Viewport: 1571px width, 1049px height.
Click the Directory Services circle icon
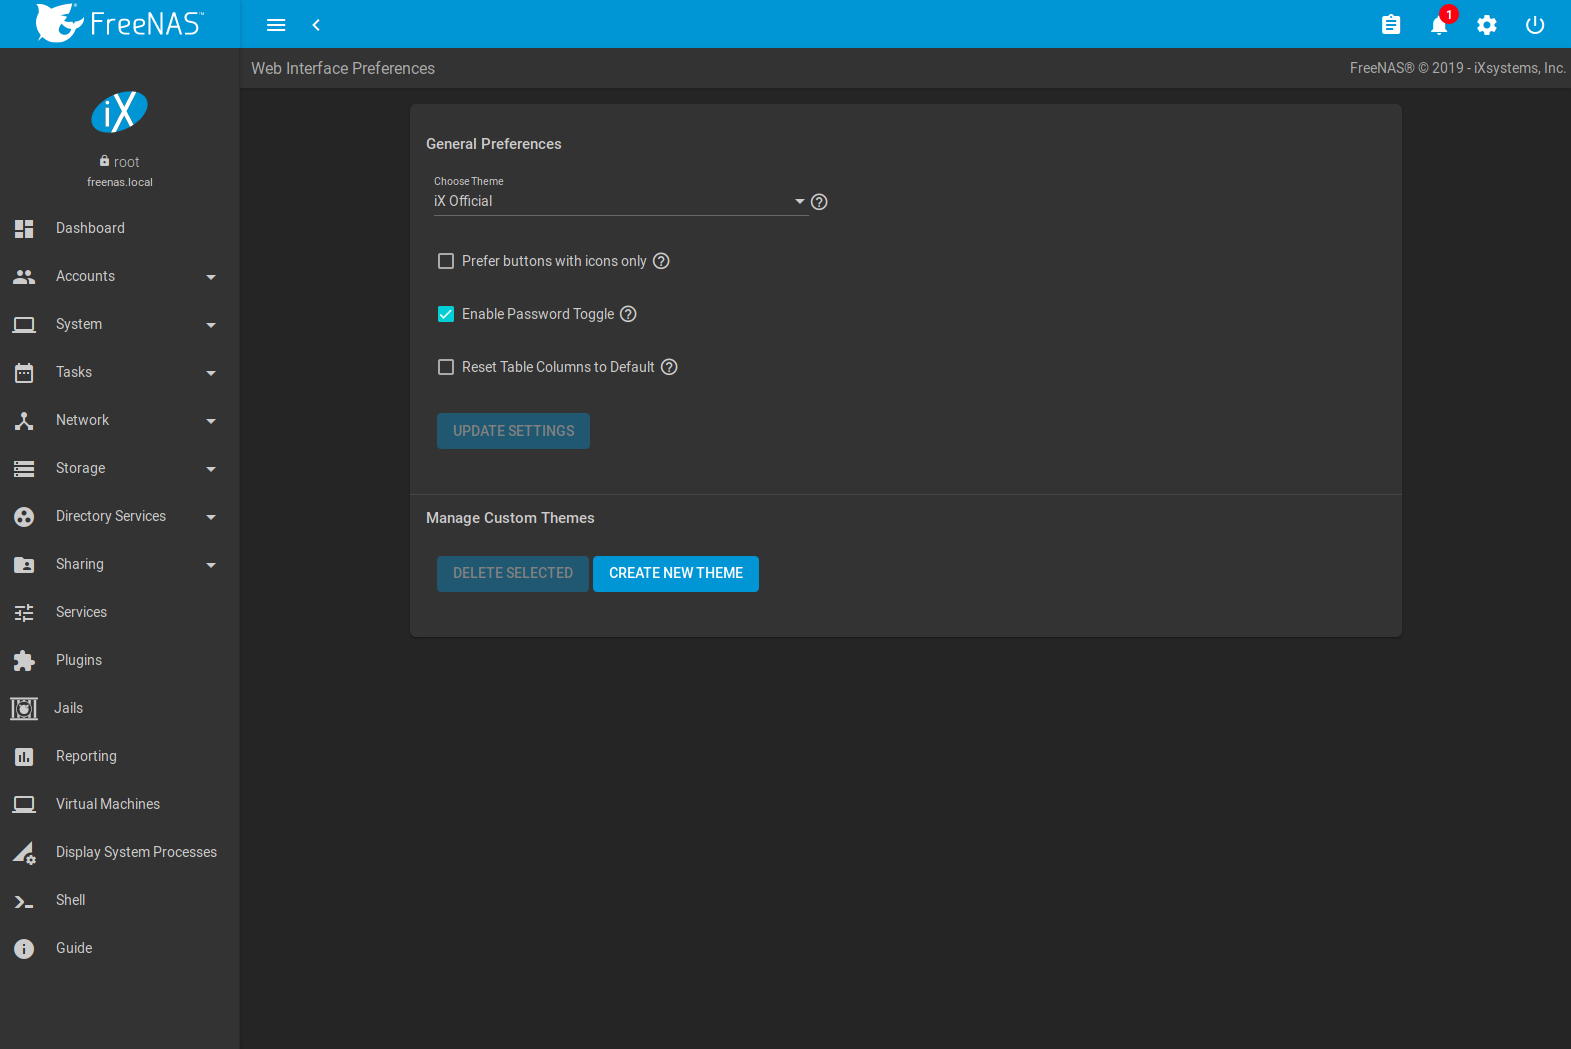click(24, 517)
